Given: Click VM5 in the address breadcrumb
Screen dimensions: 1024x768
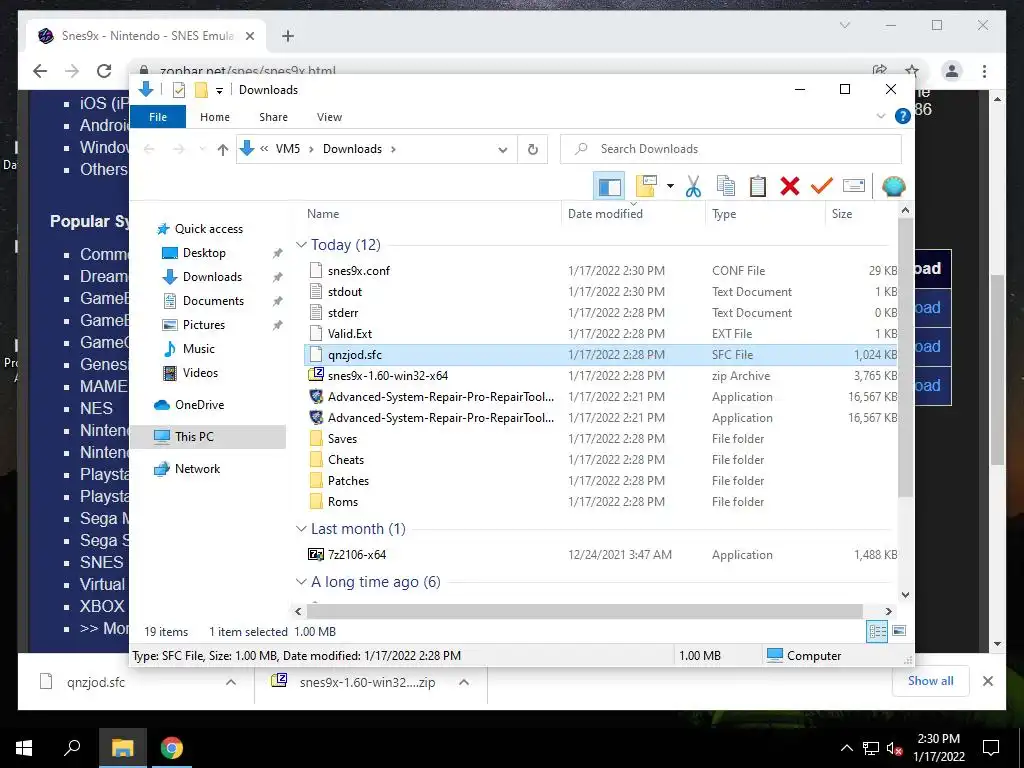Looking at the screenshot, I should tap(287, 149).
